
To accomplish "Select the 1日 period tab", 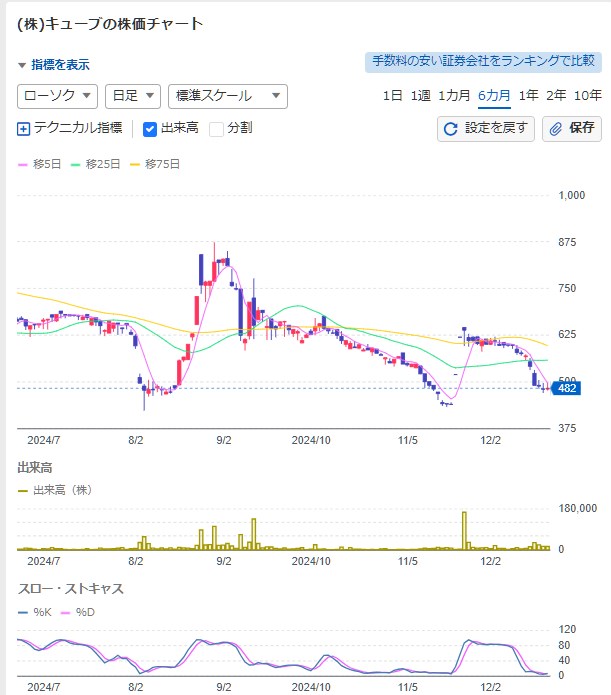I will click(x=392, y=95).
